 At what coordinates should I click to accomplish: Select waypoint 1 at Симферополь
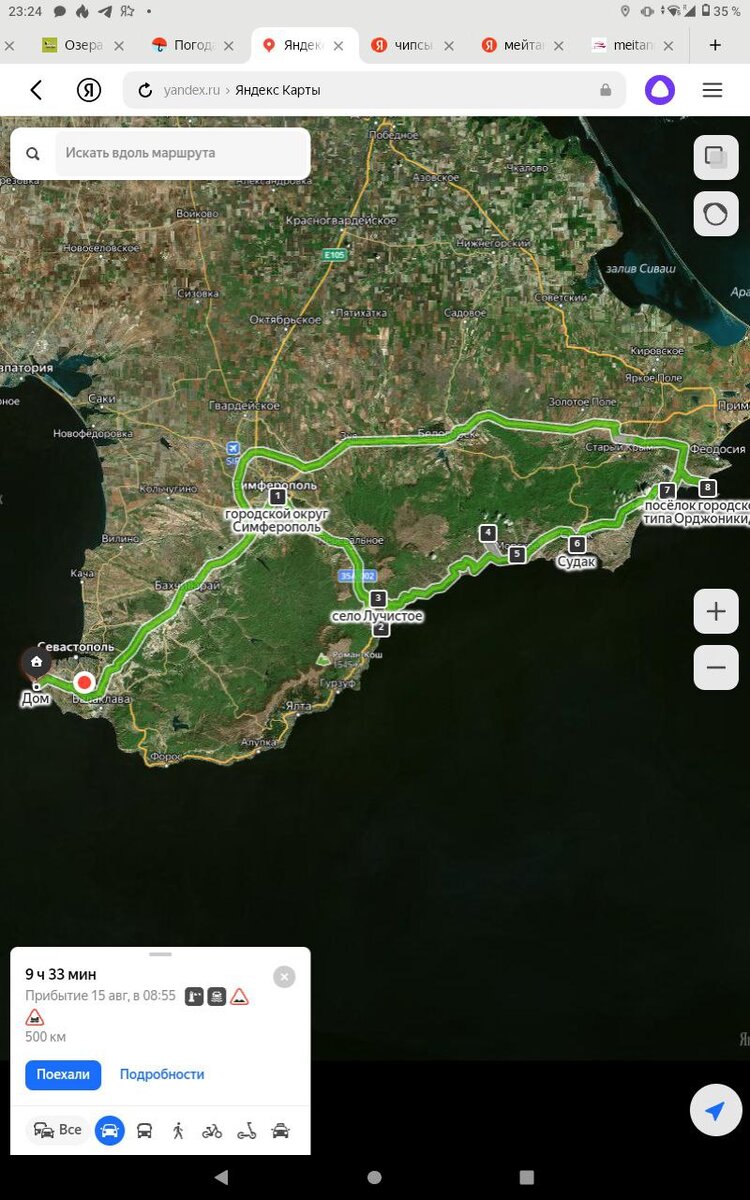tap(277, 496)
